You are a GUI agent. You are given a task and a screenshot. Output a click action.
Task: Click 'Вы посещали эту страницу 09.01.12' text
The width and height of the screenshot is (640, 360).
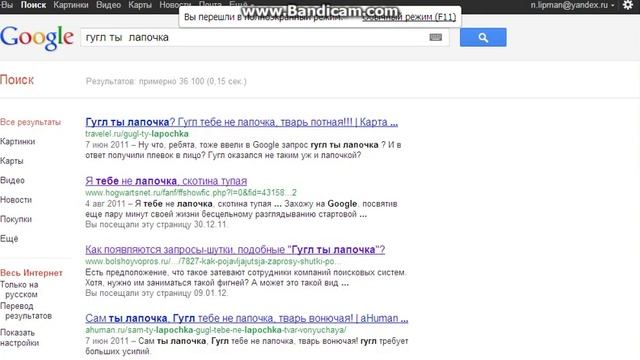click(156, 293)
